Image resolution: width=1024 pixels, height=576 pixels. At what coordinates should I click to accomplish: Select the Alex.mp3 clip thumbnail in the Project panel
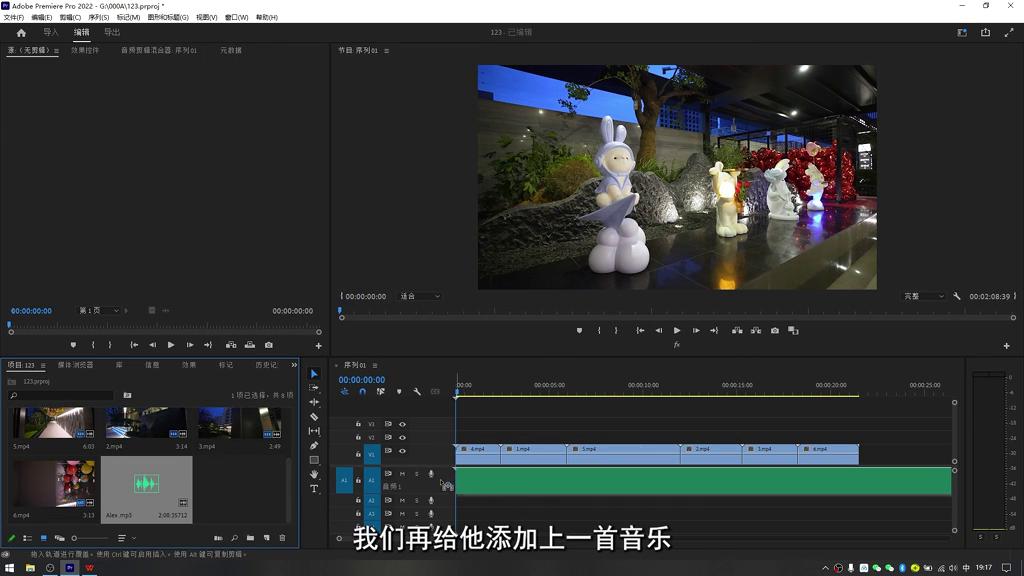click(x=147, y=488)
